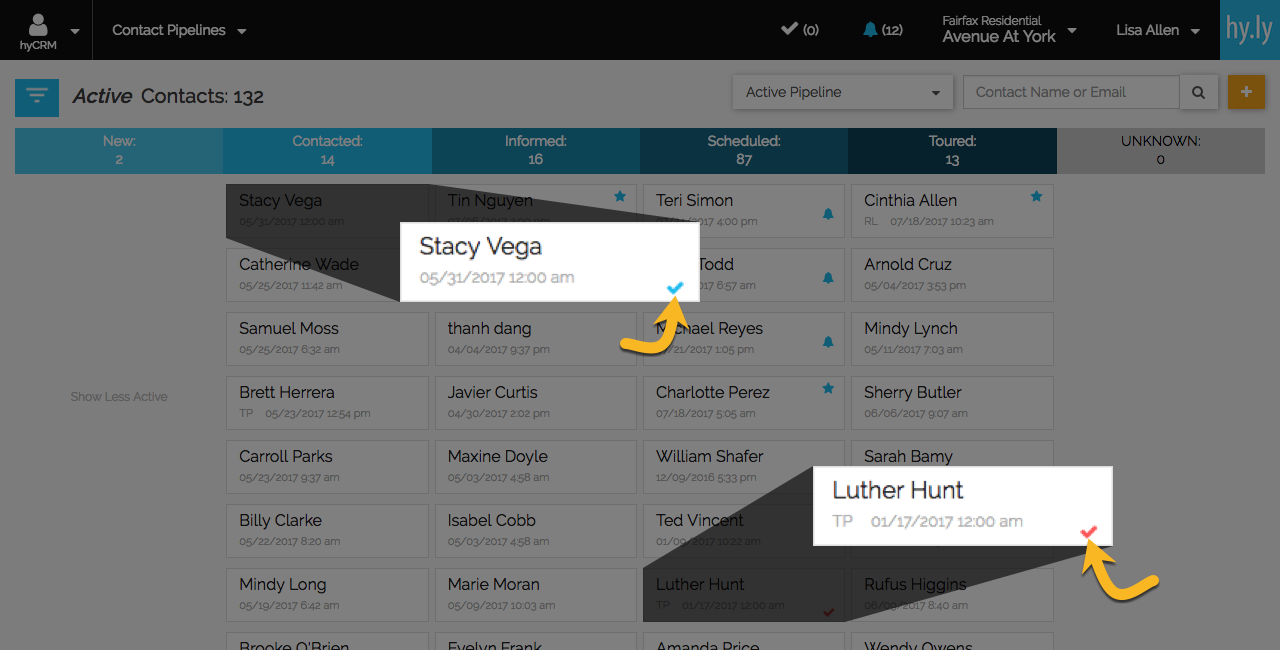Viewport: 1280px width, 650px height.
Task: Click the search magnifier button
Action: pyautogui.click(x=1198, y=92)
